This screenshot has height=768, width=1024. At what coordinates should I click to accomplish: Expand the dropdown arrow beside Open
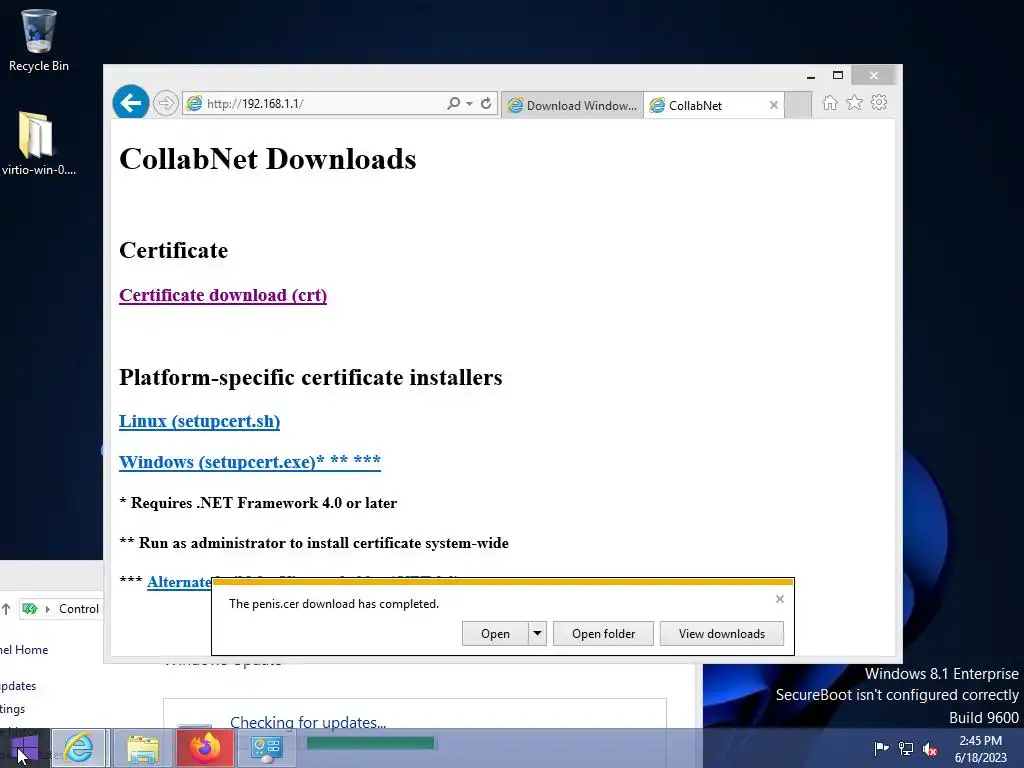(x=537, y=633)
